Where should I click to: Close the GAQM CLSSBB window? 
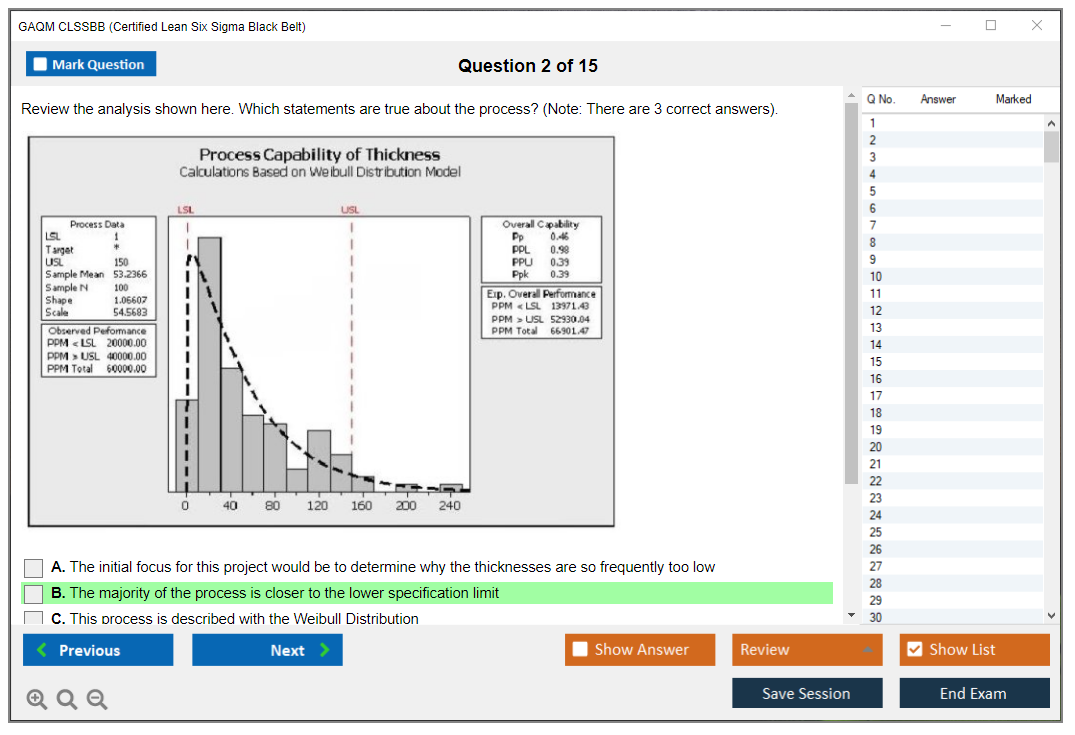(1037, 26)
